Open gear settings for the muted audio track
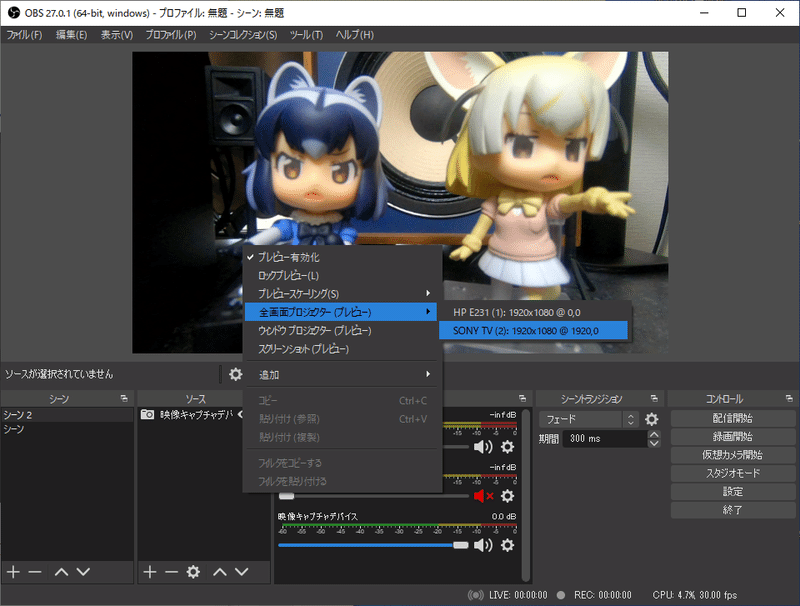800x606 pixels. point(507,496)
